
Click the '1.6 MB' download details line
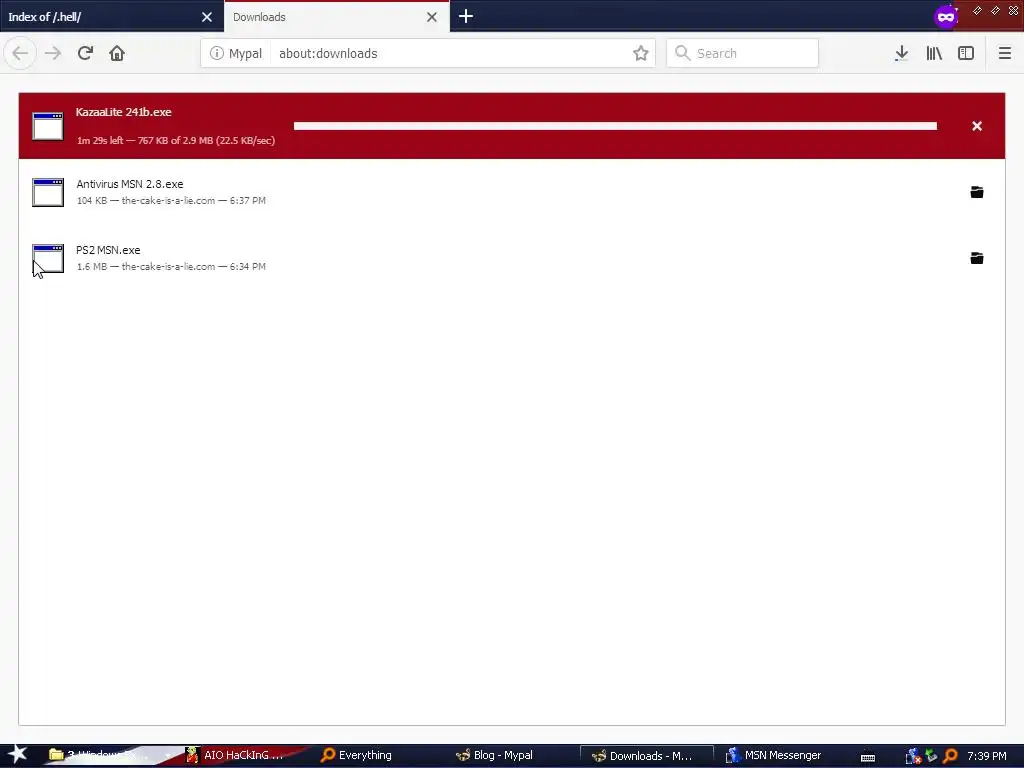point(171,266)
